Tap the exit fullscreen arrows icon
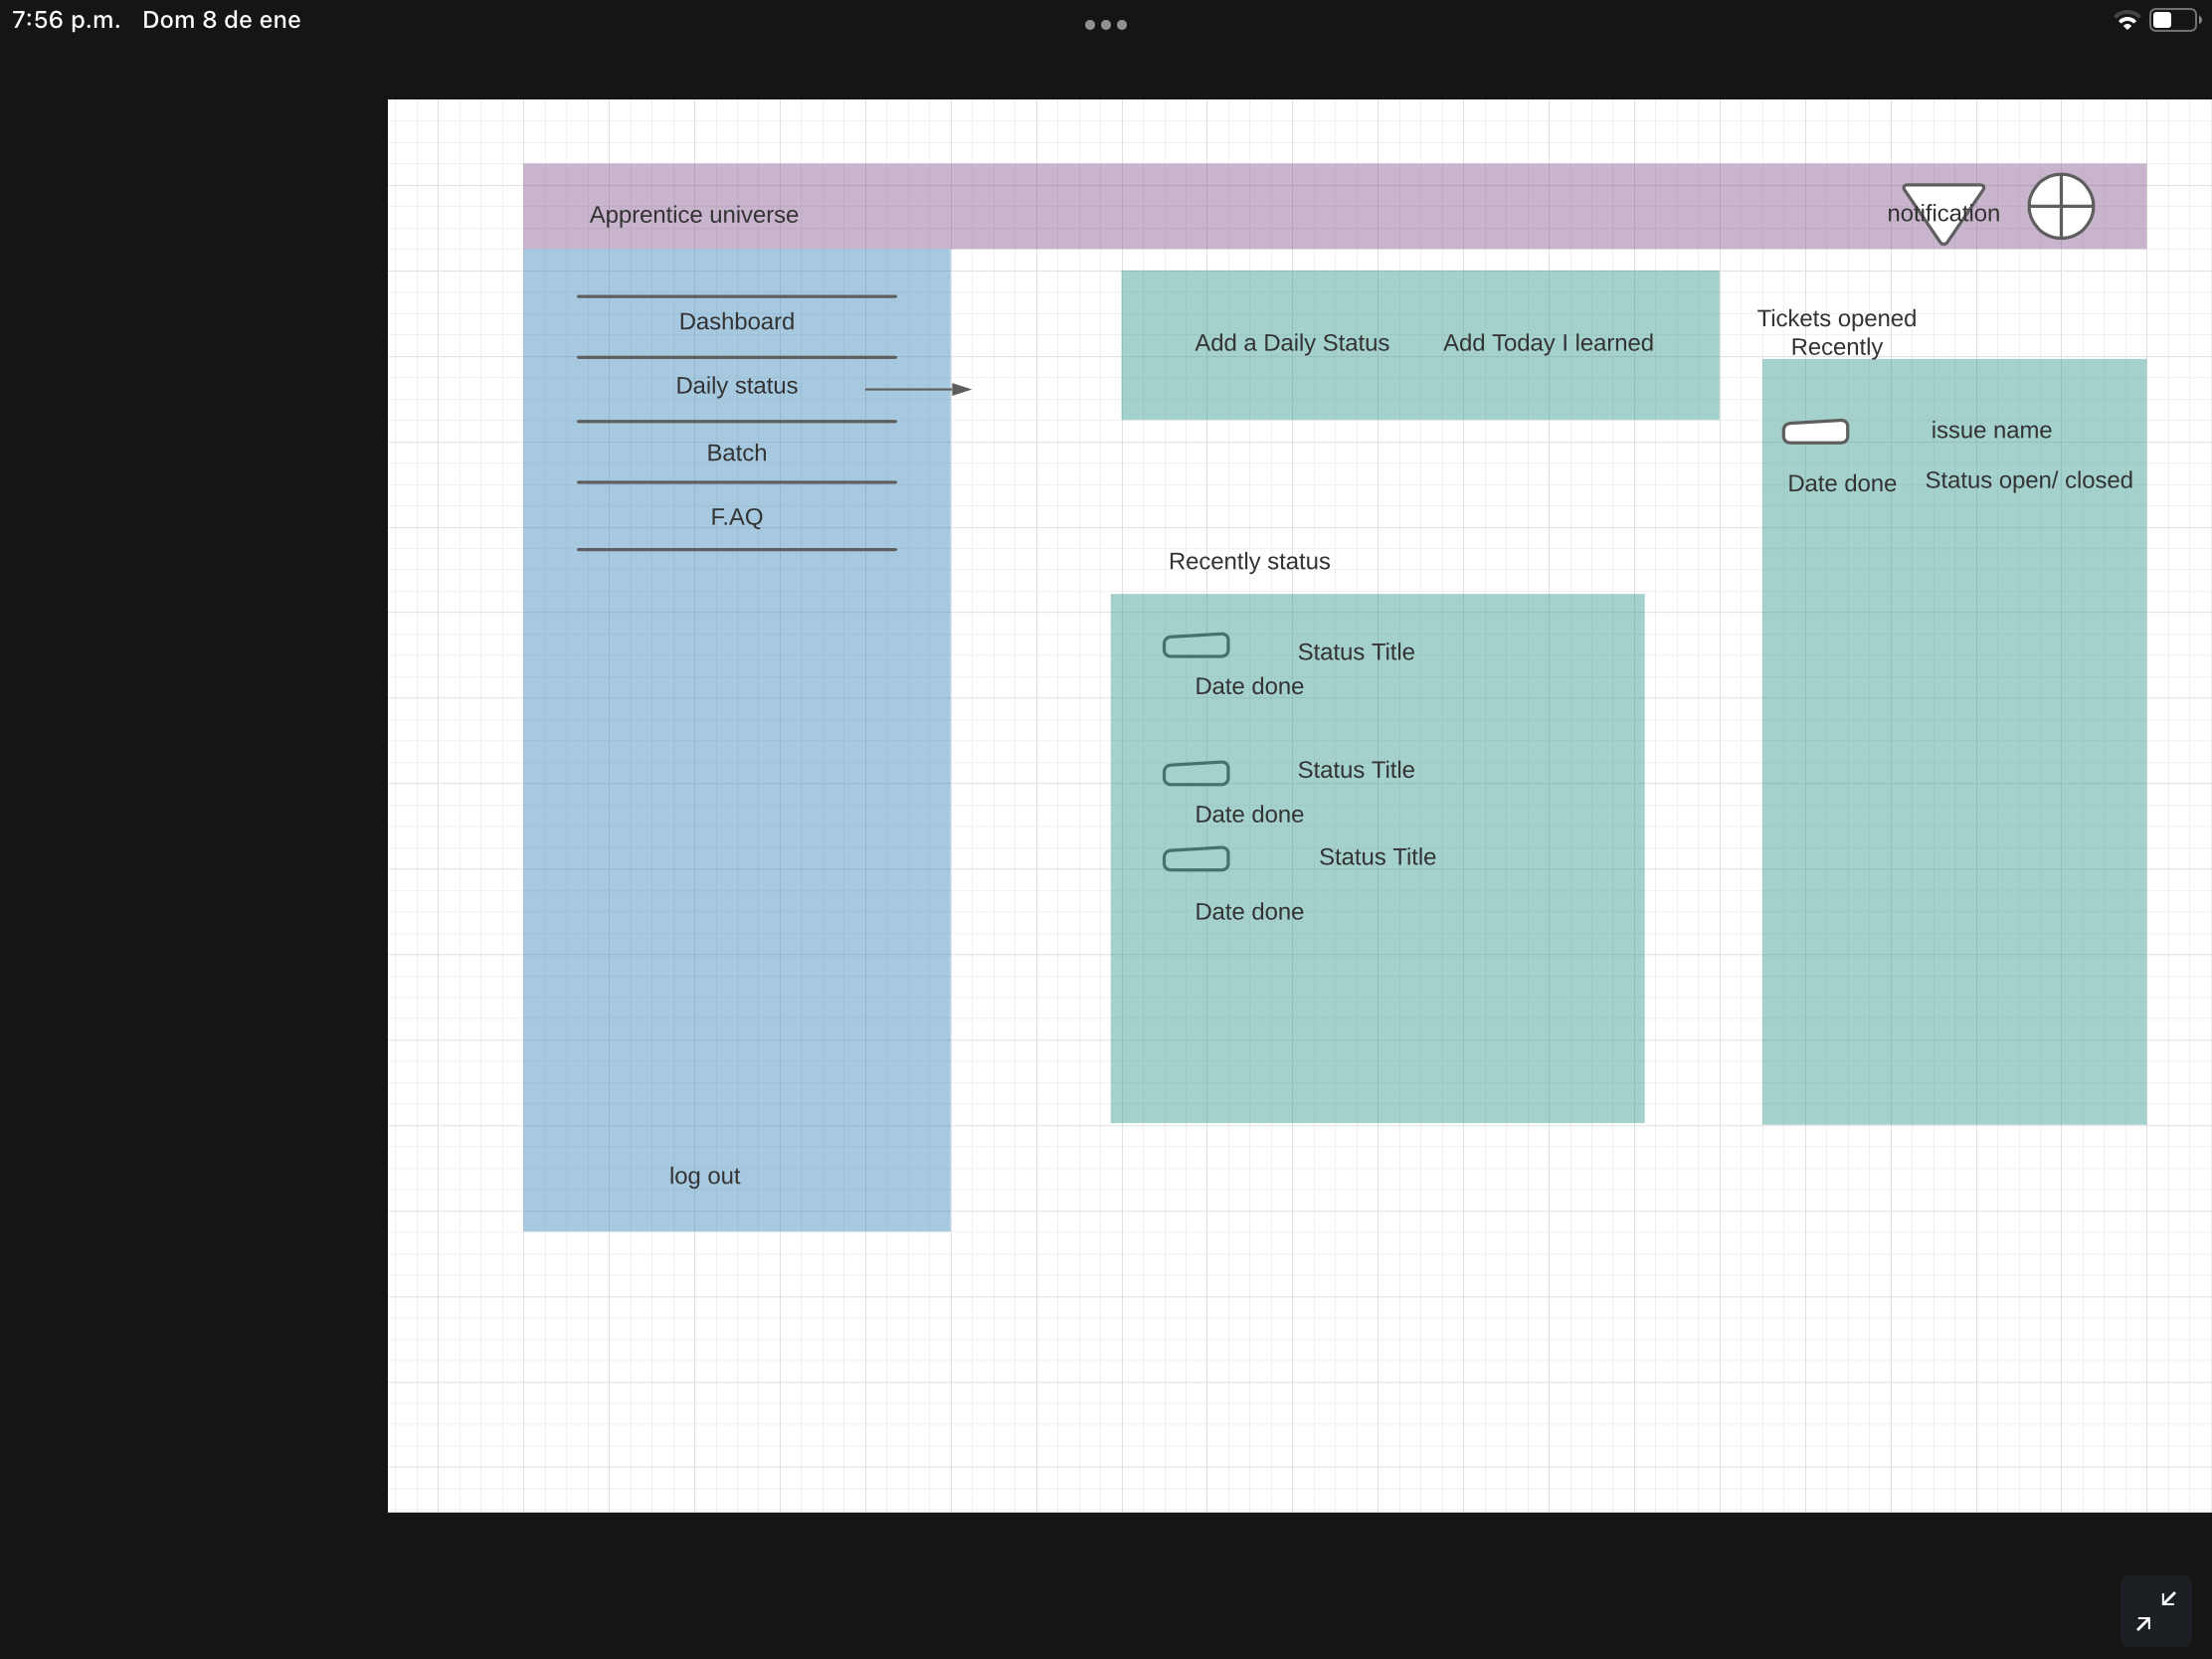The image size is (2212, 1659). (x=2155, y=1611)
